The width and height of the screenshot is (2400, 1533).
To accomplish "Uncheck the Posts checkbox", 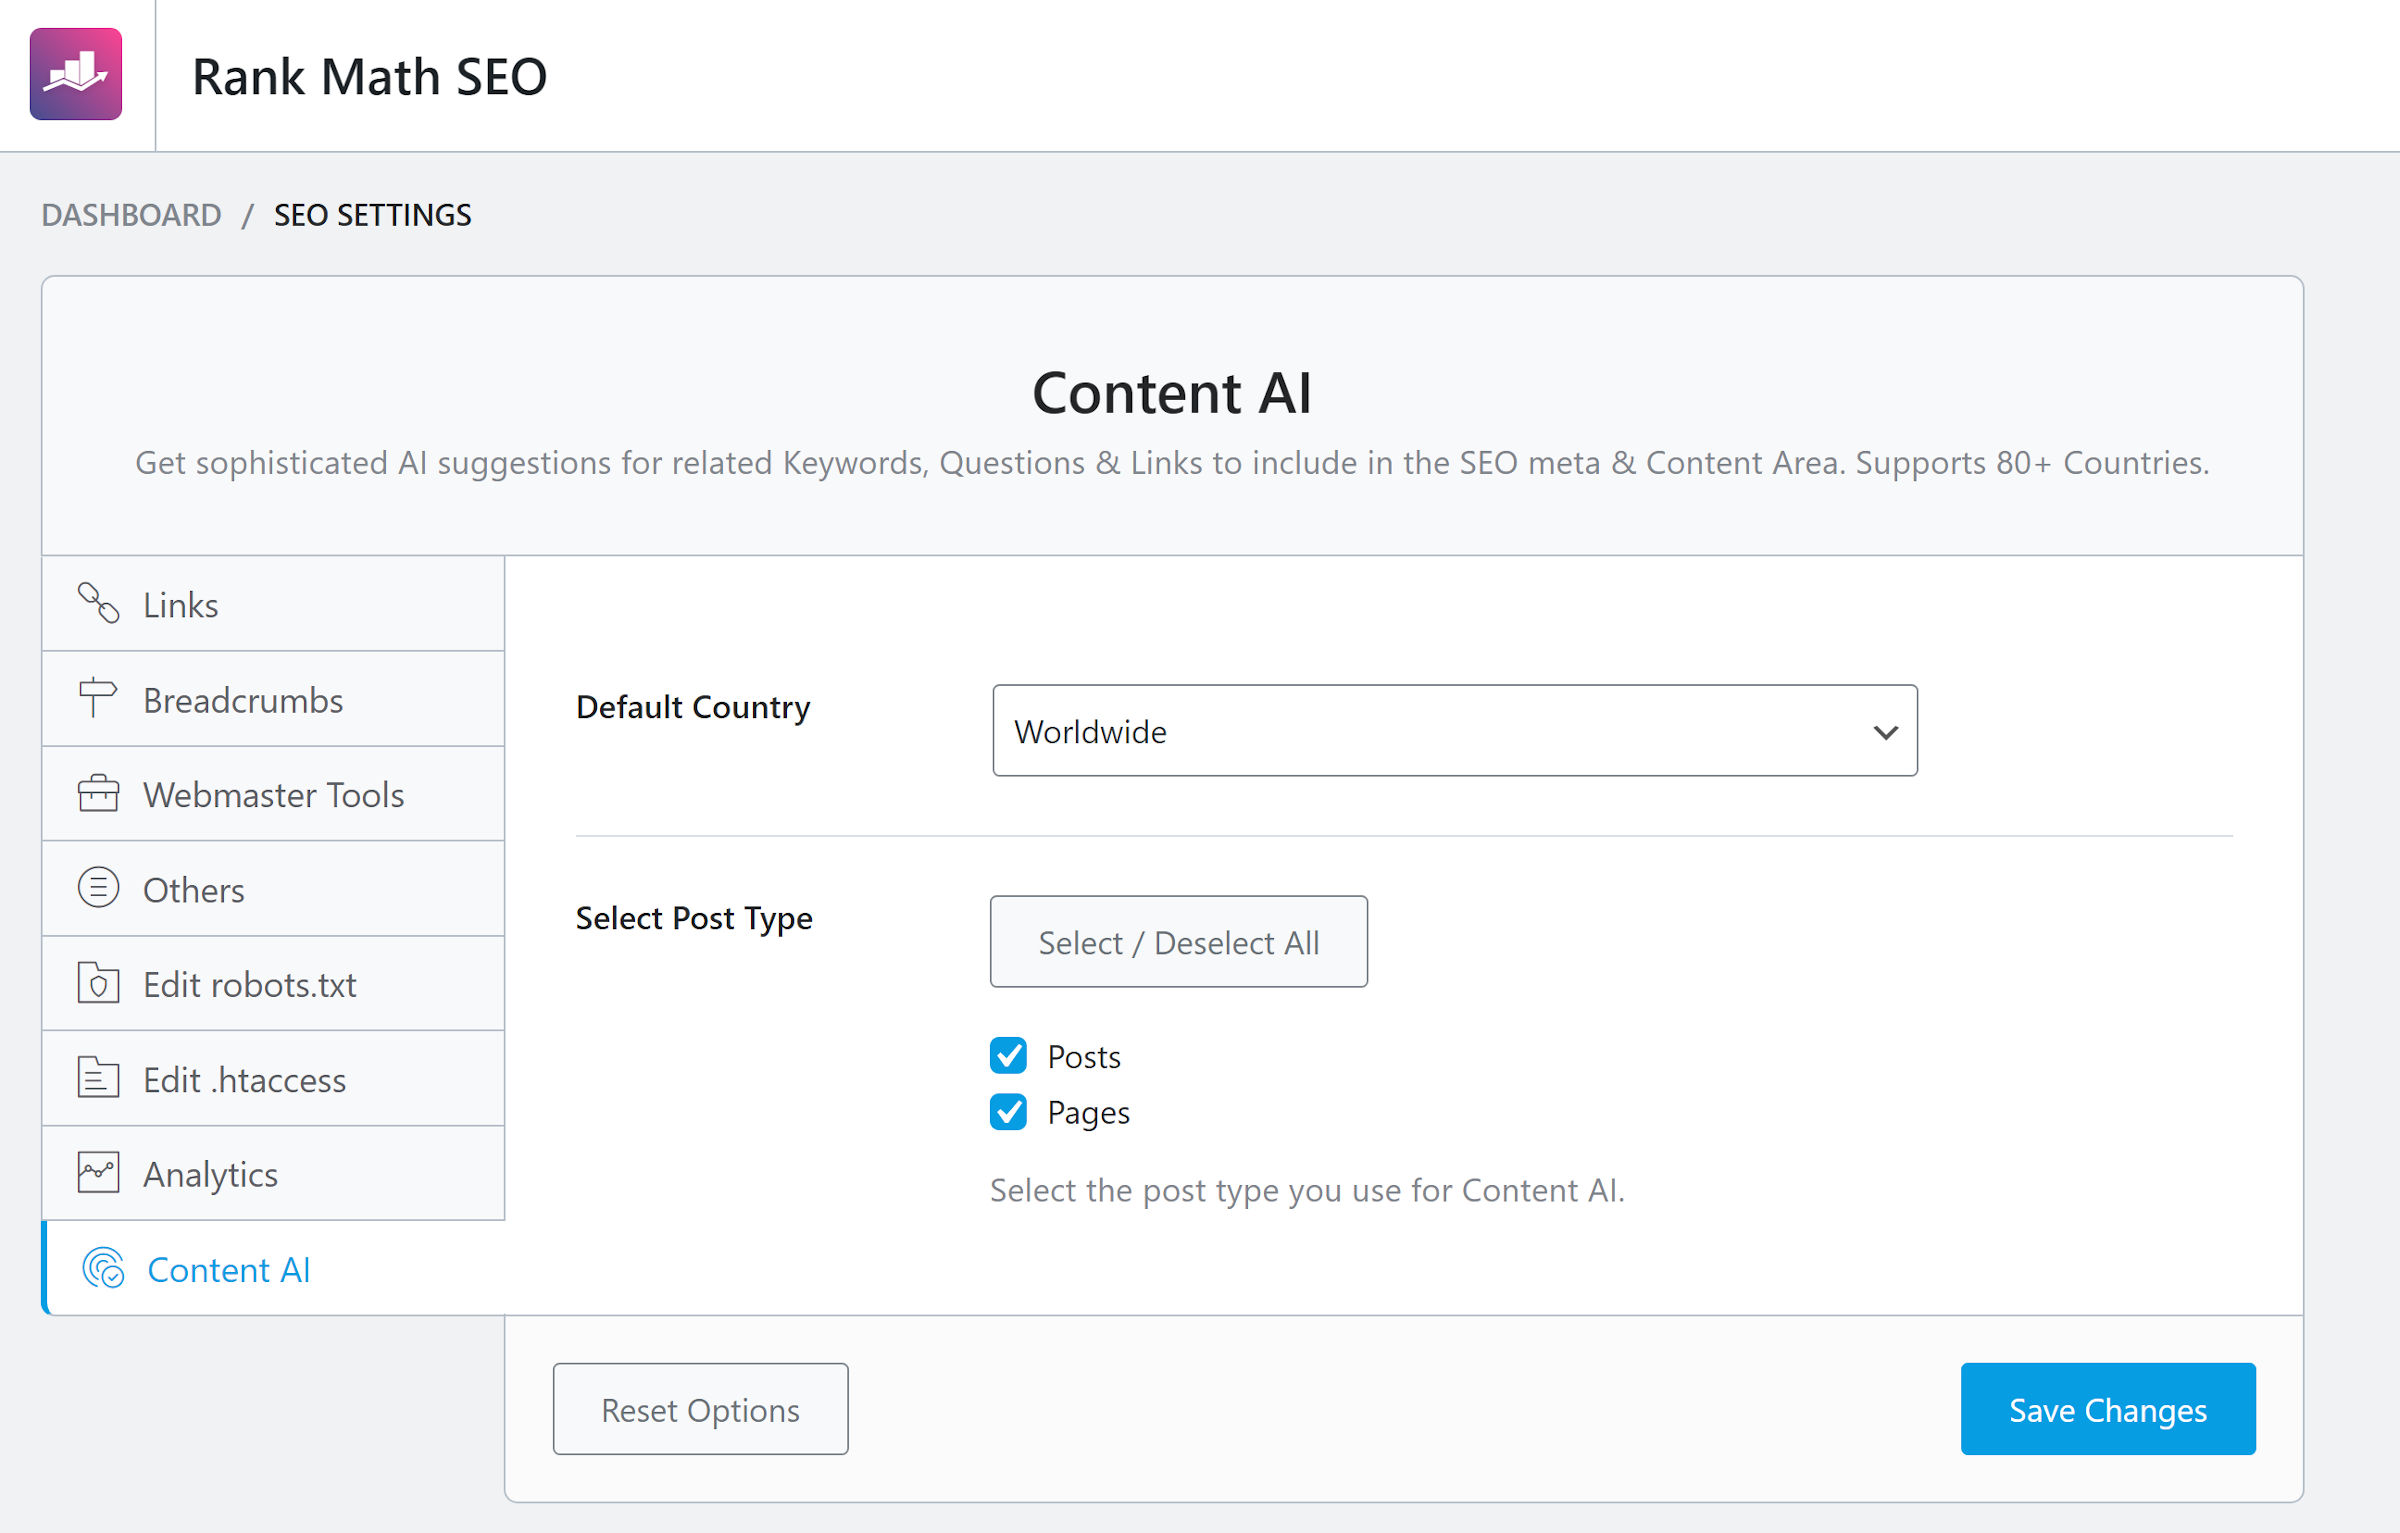I will (1008, 1056).
